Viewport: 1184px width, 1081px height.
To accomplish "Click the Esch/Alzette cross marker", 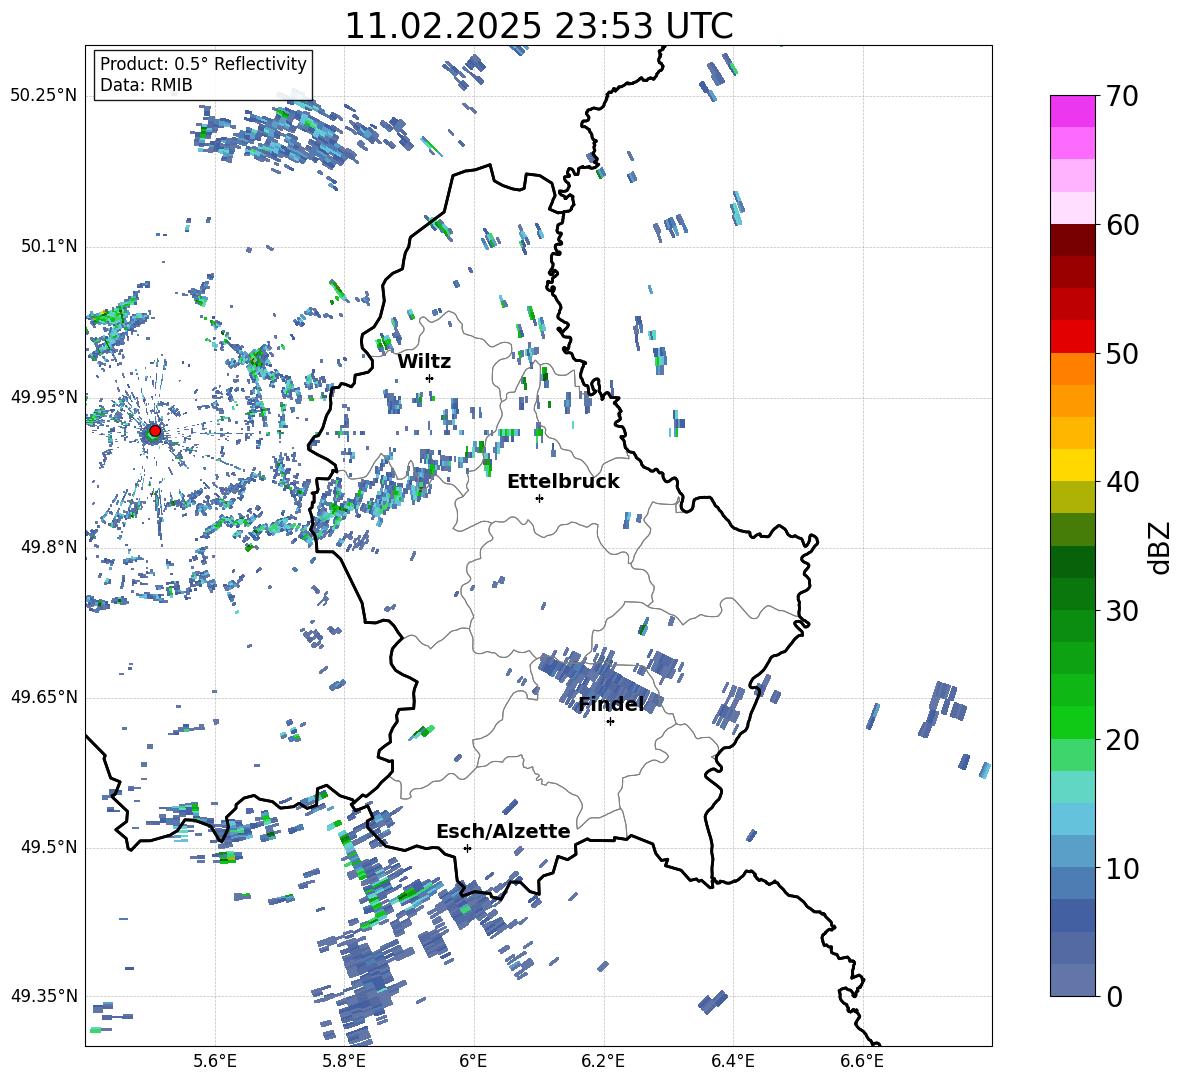I will click(467, 848).
